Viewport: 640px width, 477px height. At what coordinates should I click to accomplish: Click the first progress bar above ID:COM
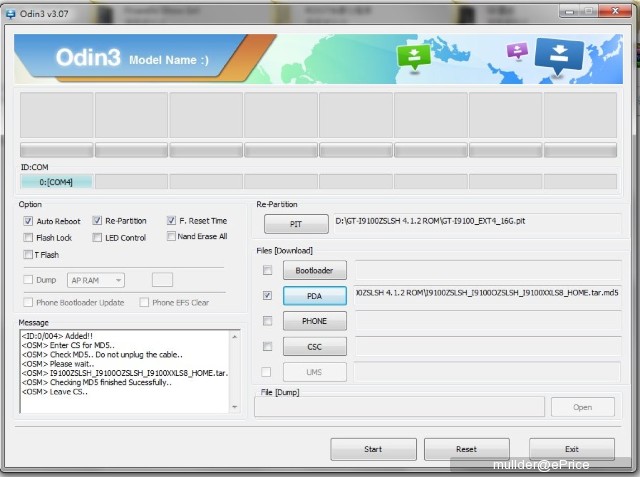click(56, 150)
